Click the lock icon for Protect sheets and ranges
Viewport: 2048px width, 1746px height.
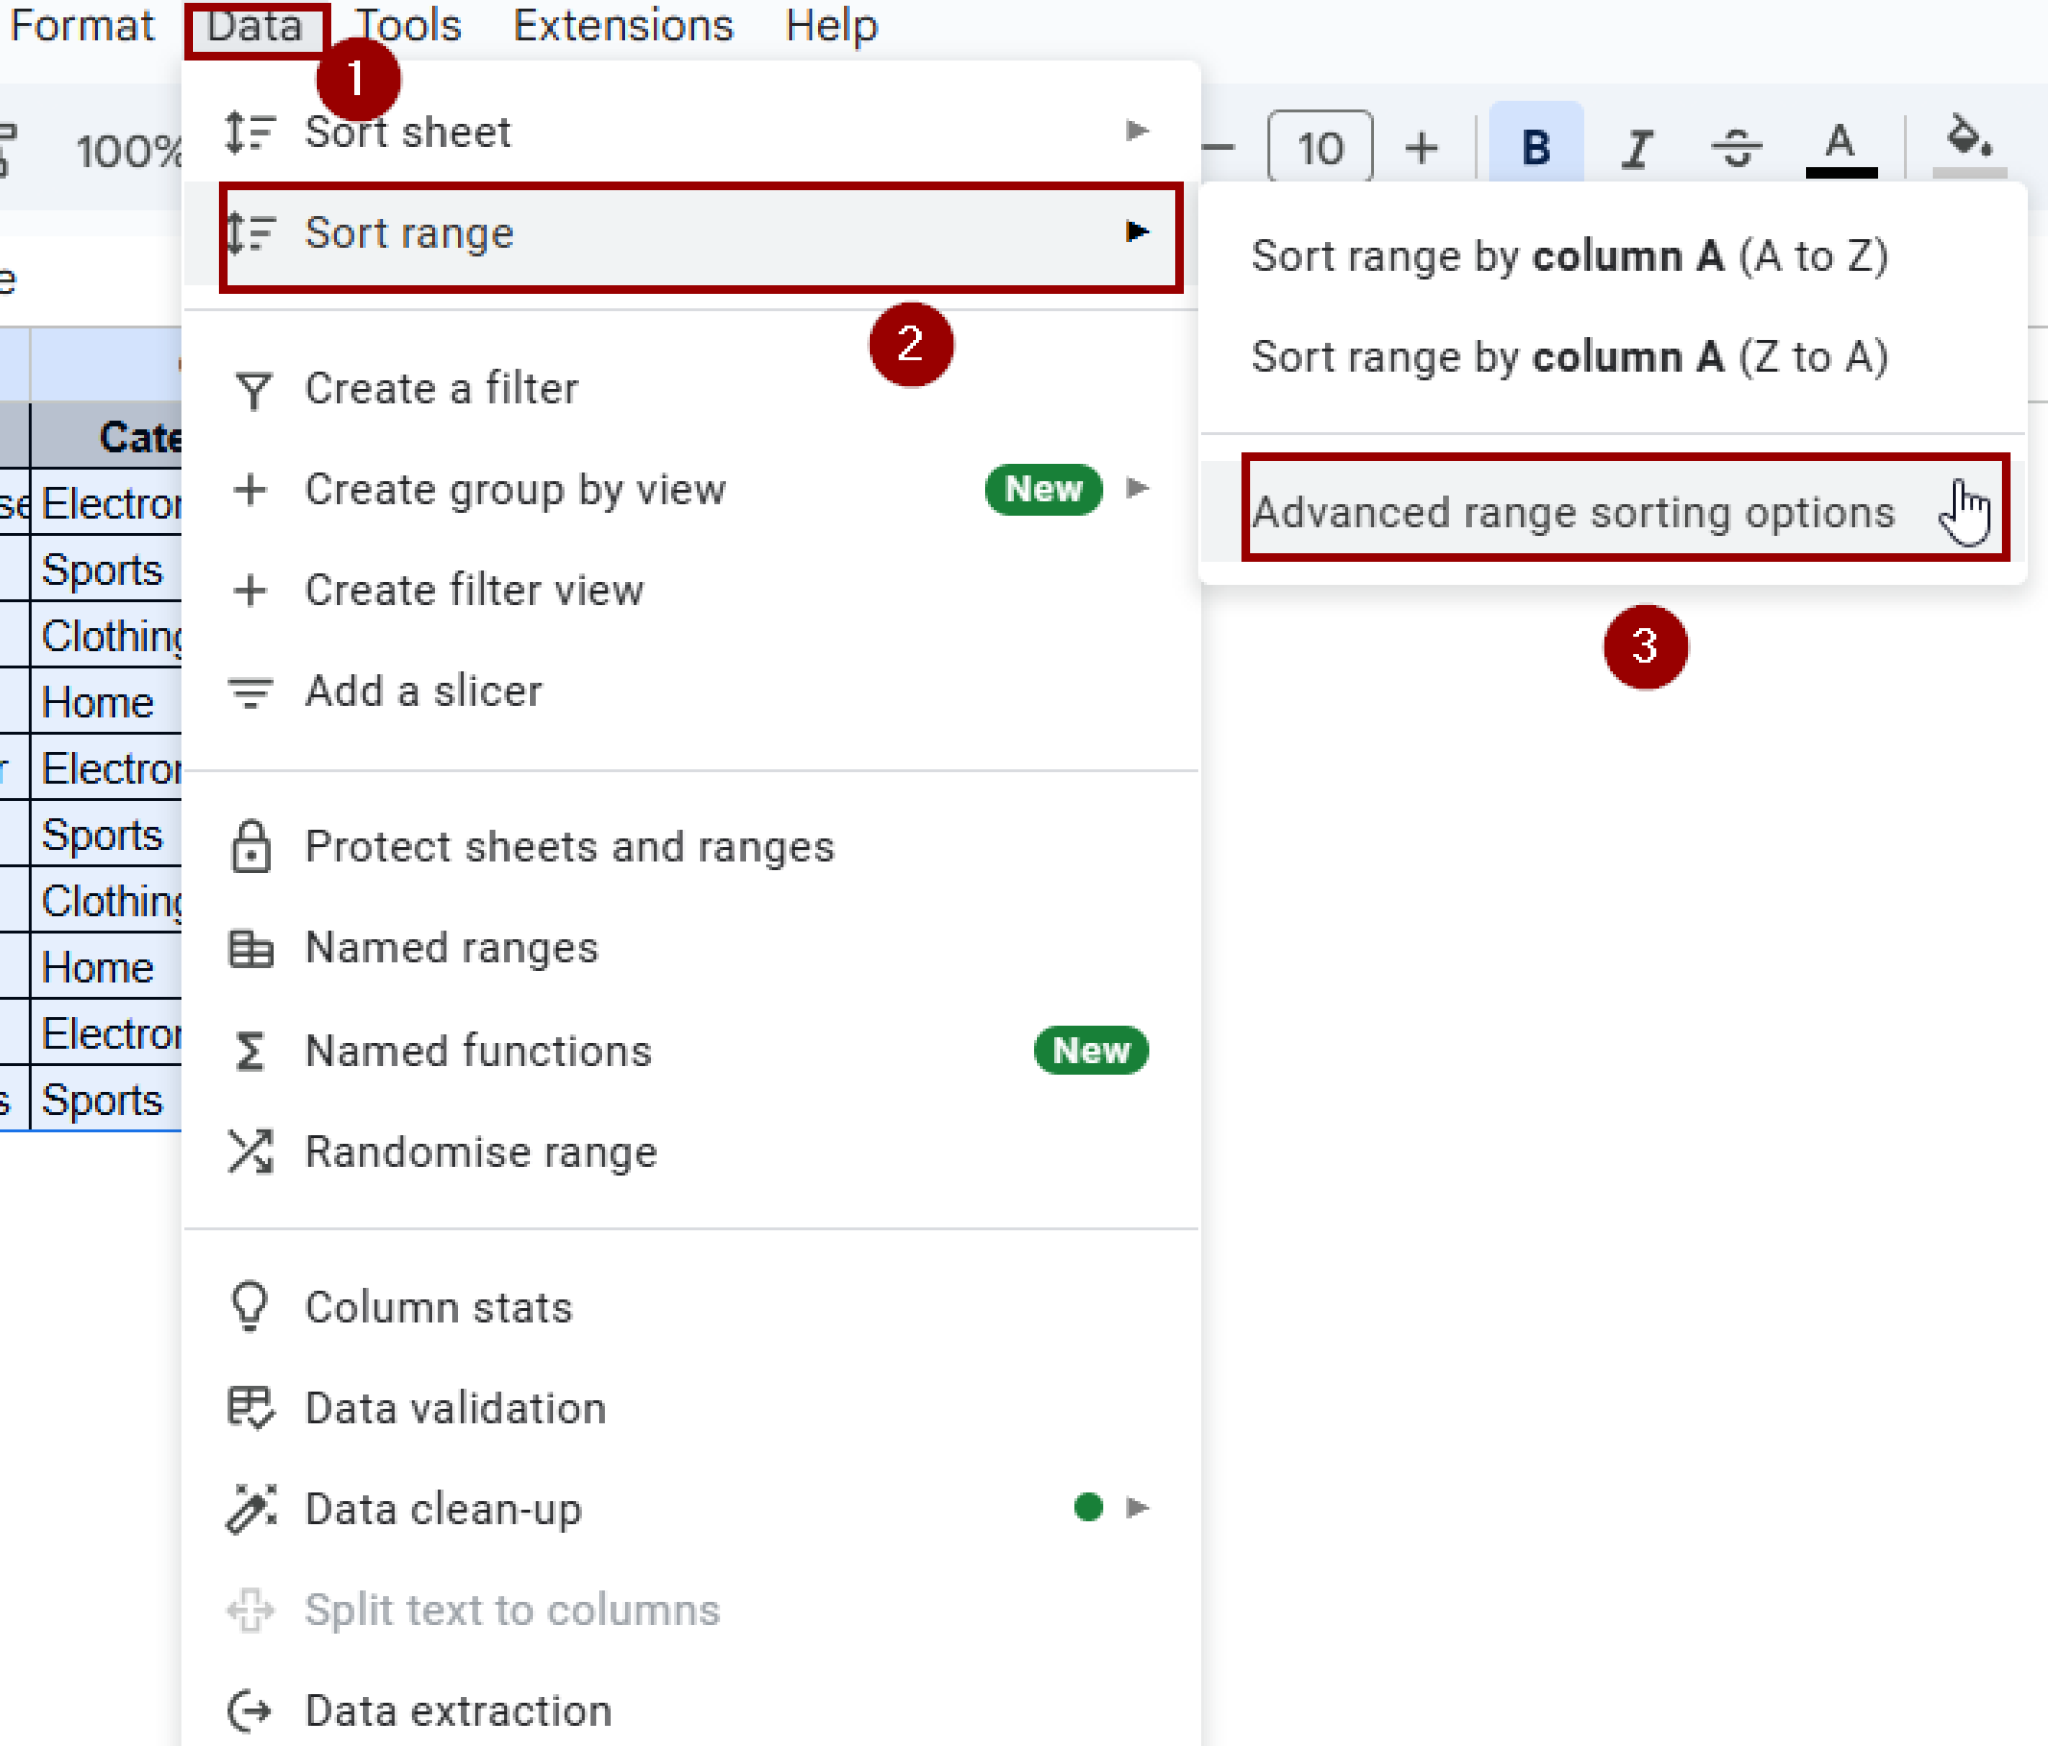(x=251, y=847)
